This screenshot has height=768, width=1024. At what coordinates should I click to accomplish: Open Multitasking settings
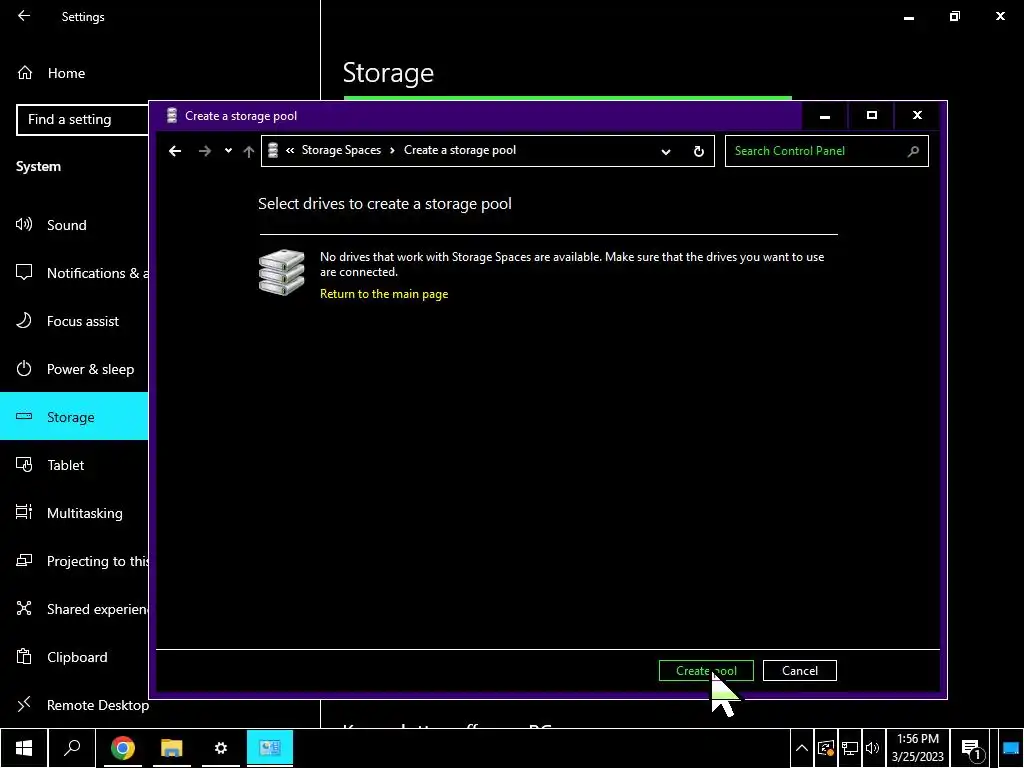pos(74,513)
